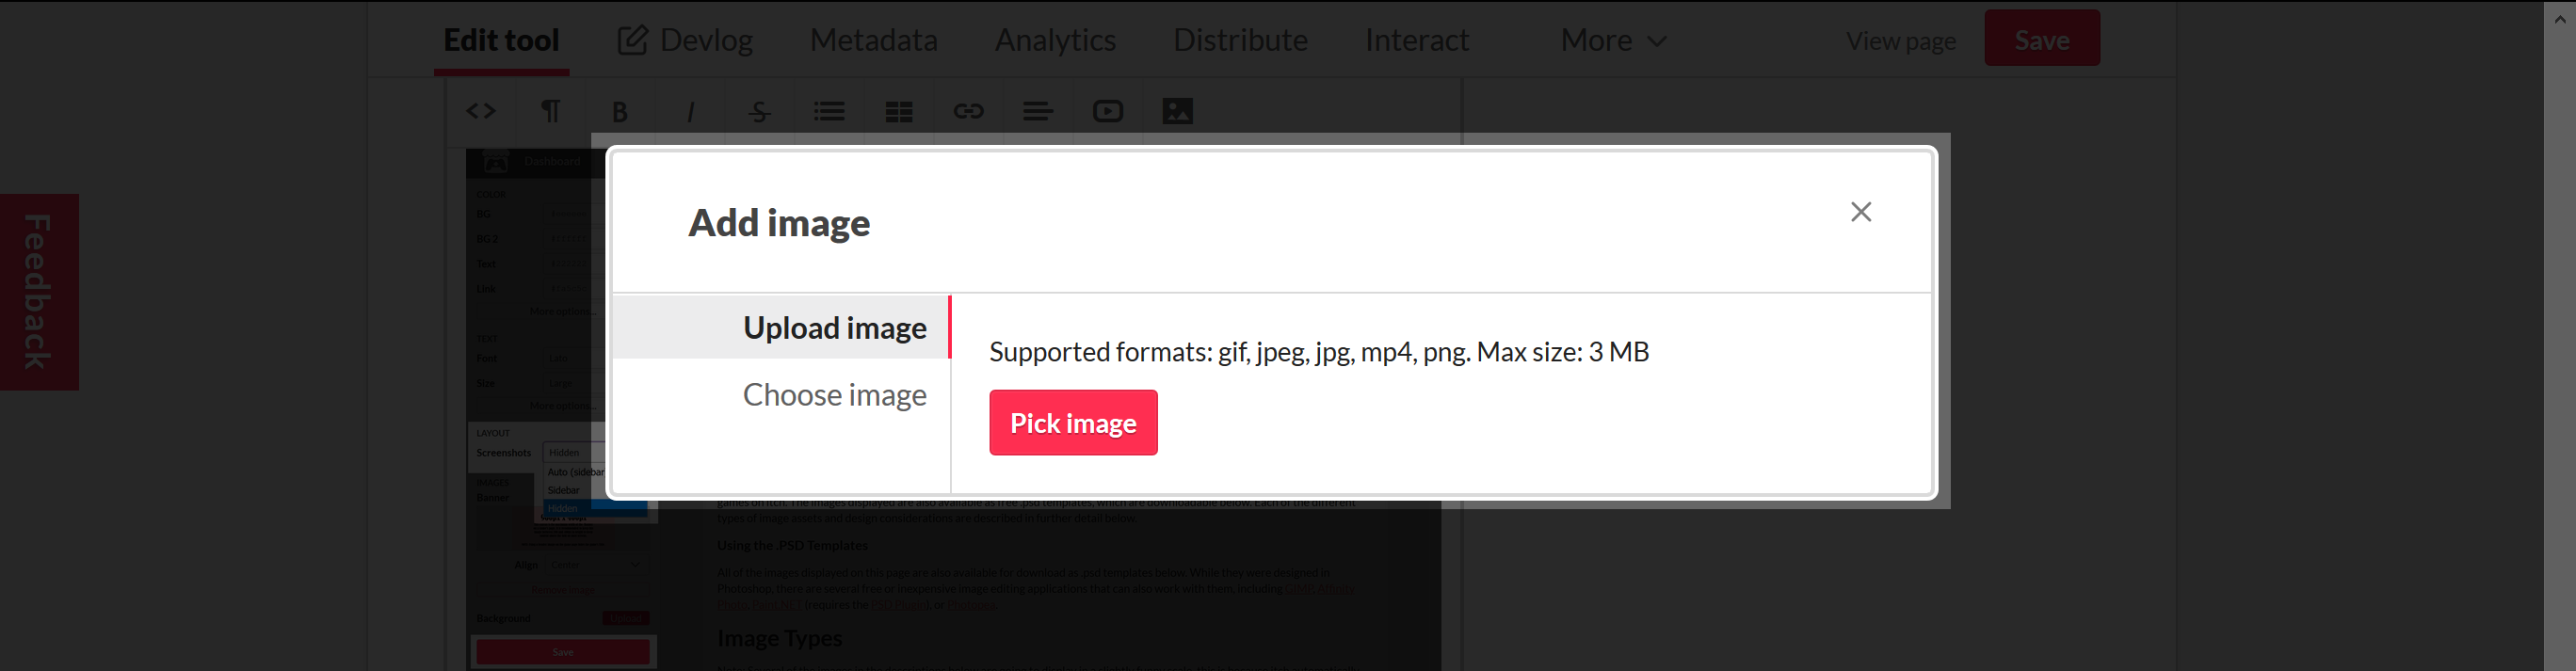Image resolution: width=2576 pixels, height=671 pixels.
Task: Insert a link with the chain icon
Action: 968,111
